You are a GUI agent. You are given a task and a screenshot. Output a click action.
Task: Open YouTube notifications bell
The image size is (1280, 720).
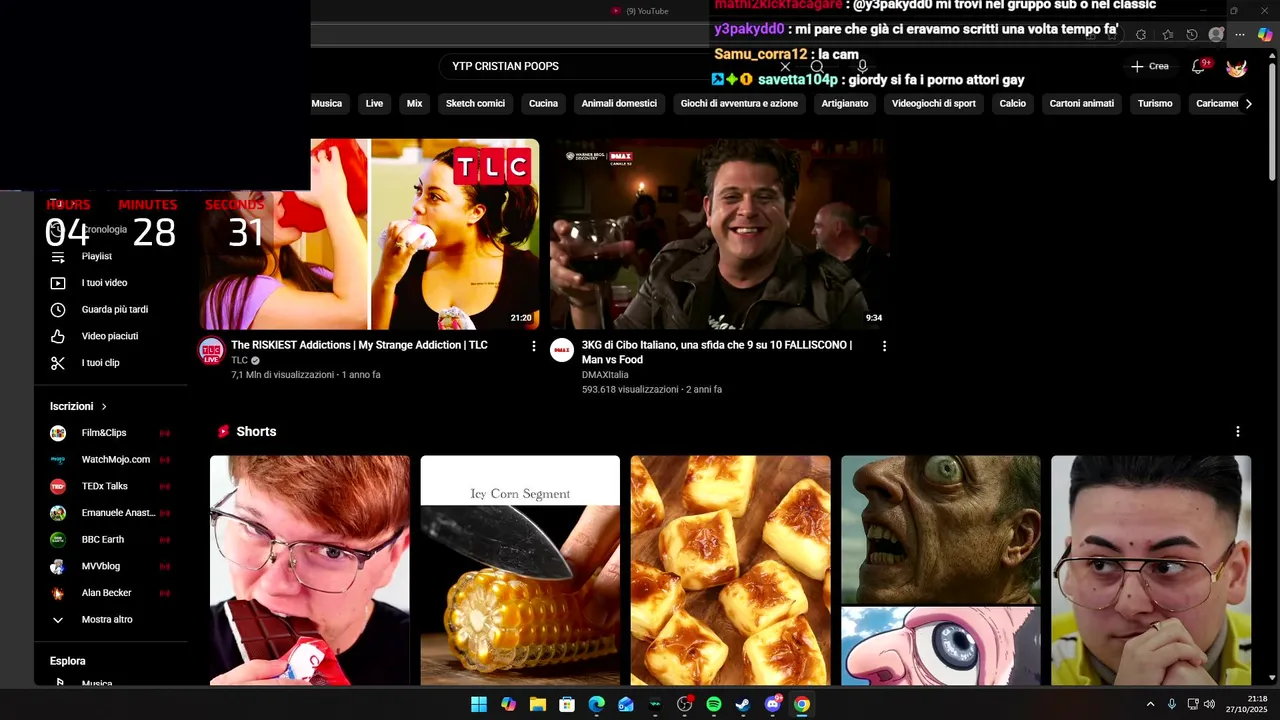pyautogui.click(x=1198, y=66)
